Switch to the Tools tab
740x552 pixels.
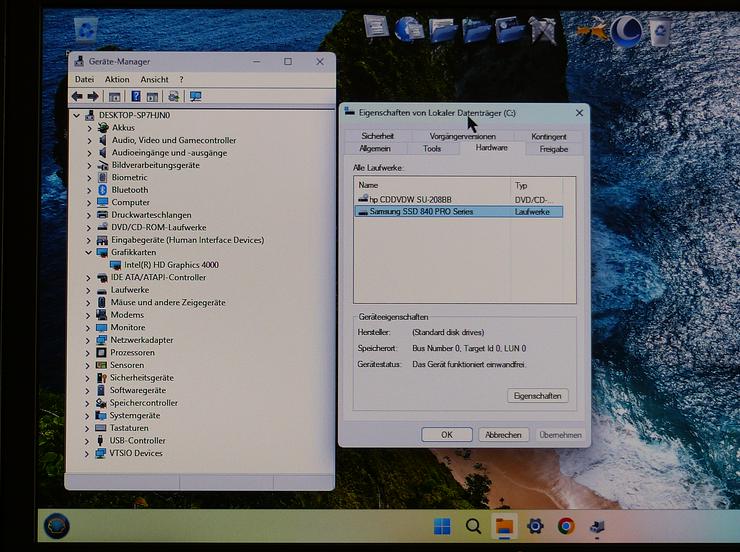(x=432, y=149)
